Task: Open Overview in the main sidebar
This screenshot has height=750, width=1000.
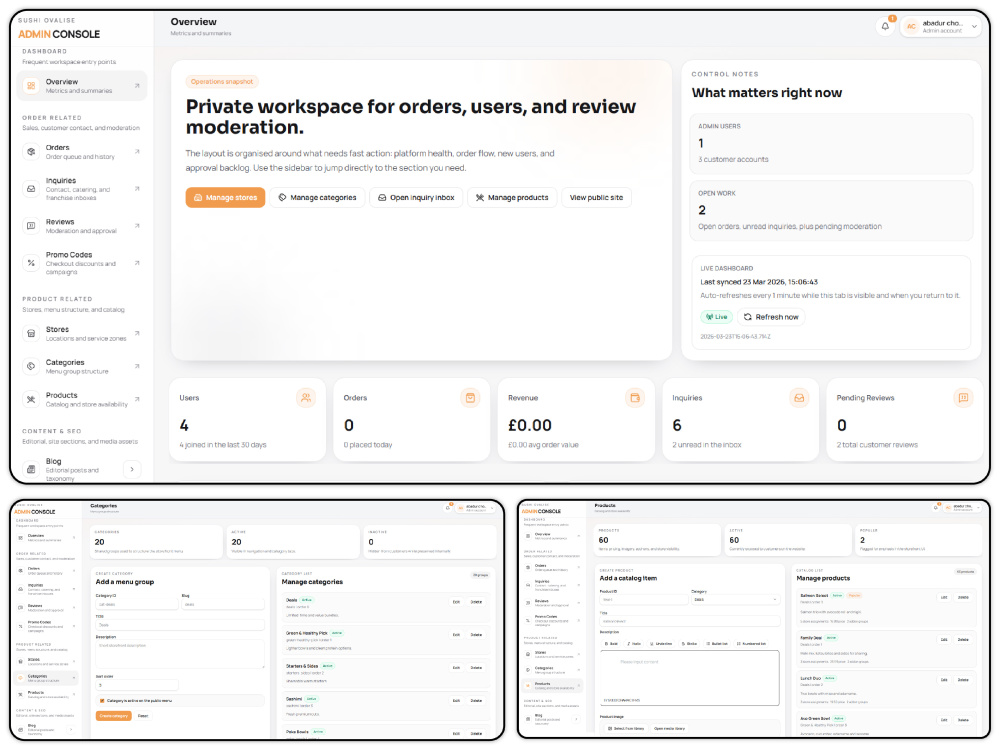Action: click(x=82, y=86)
